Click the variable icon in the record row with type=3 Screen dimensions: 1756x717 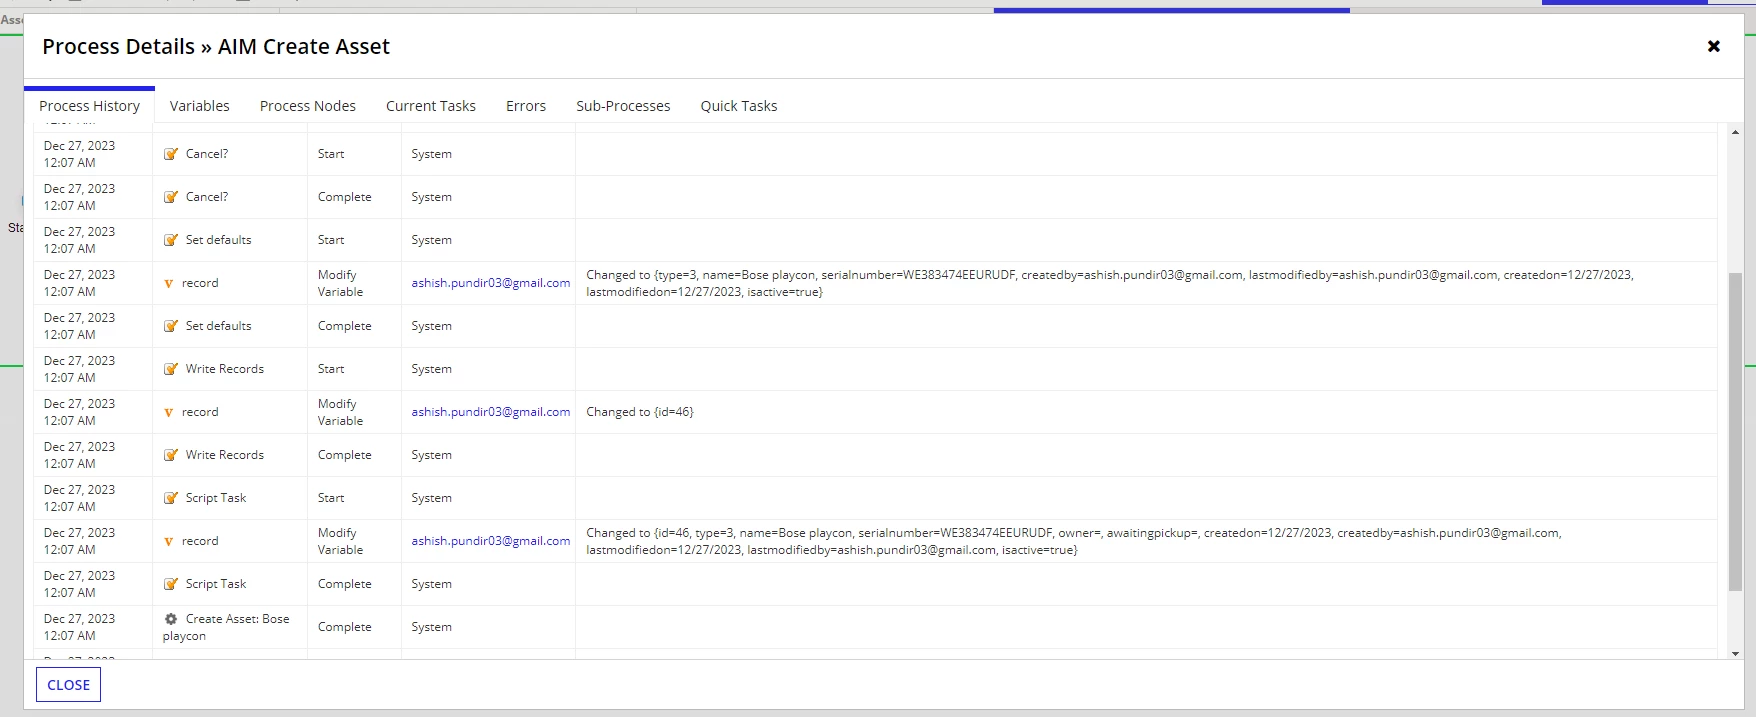[x=169, y=284]
